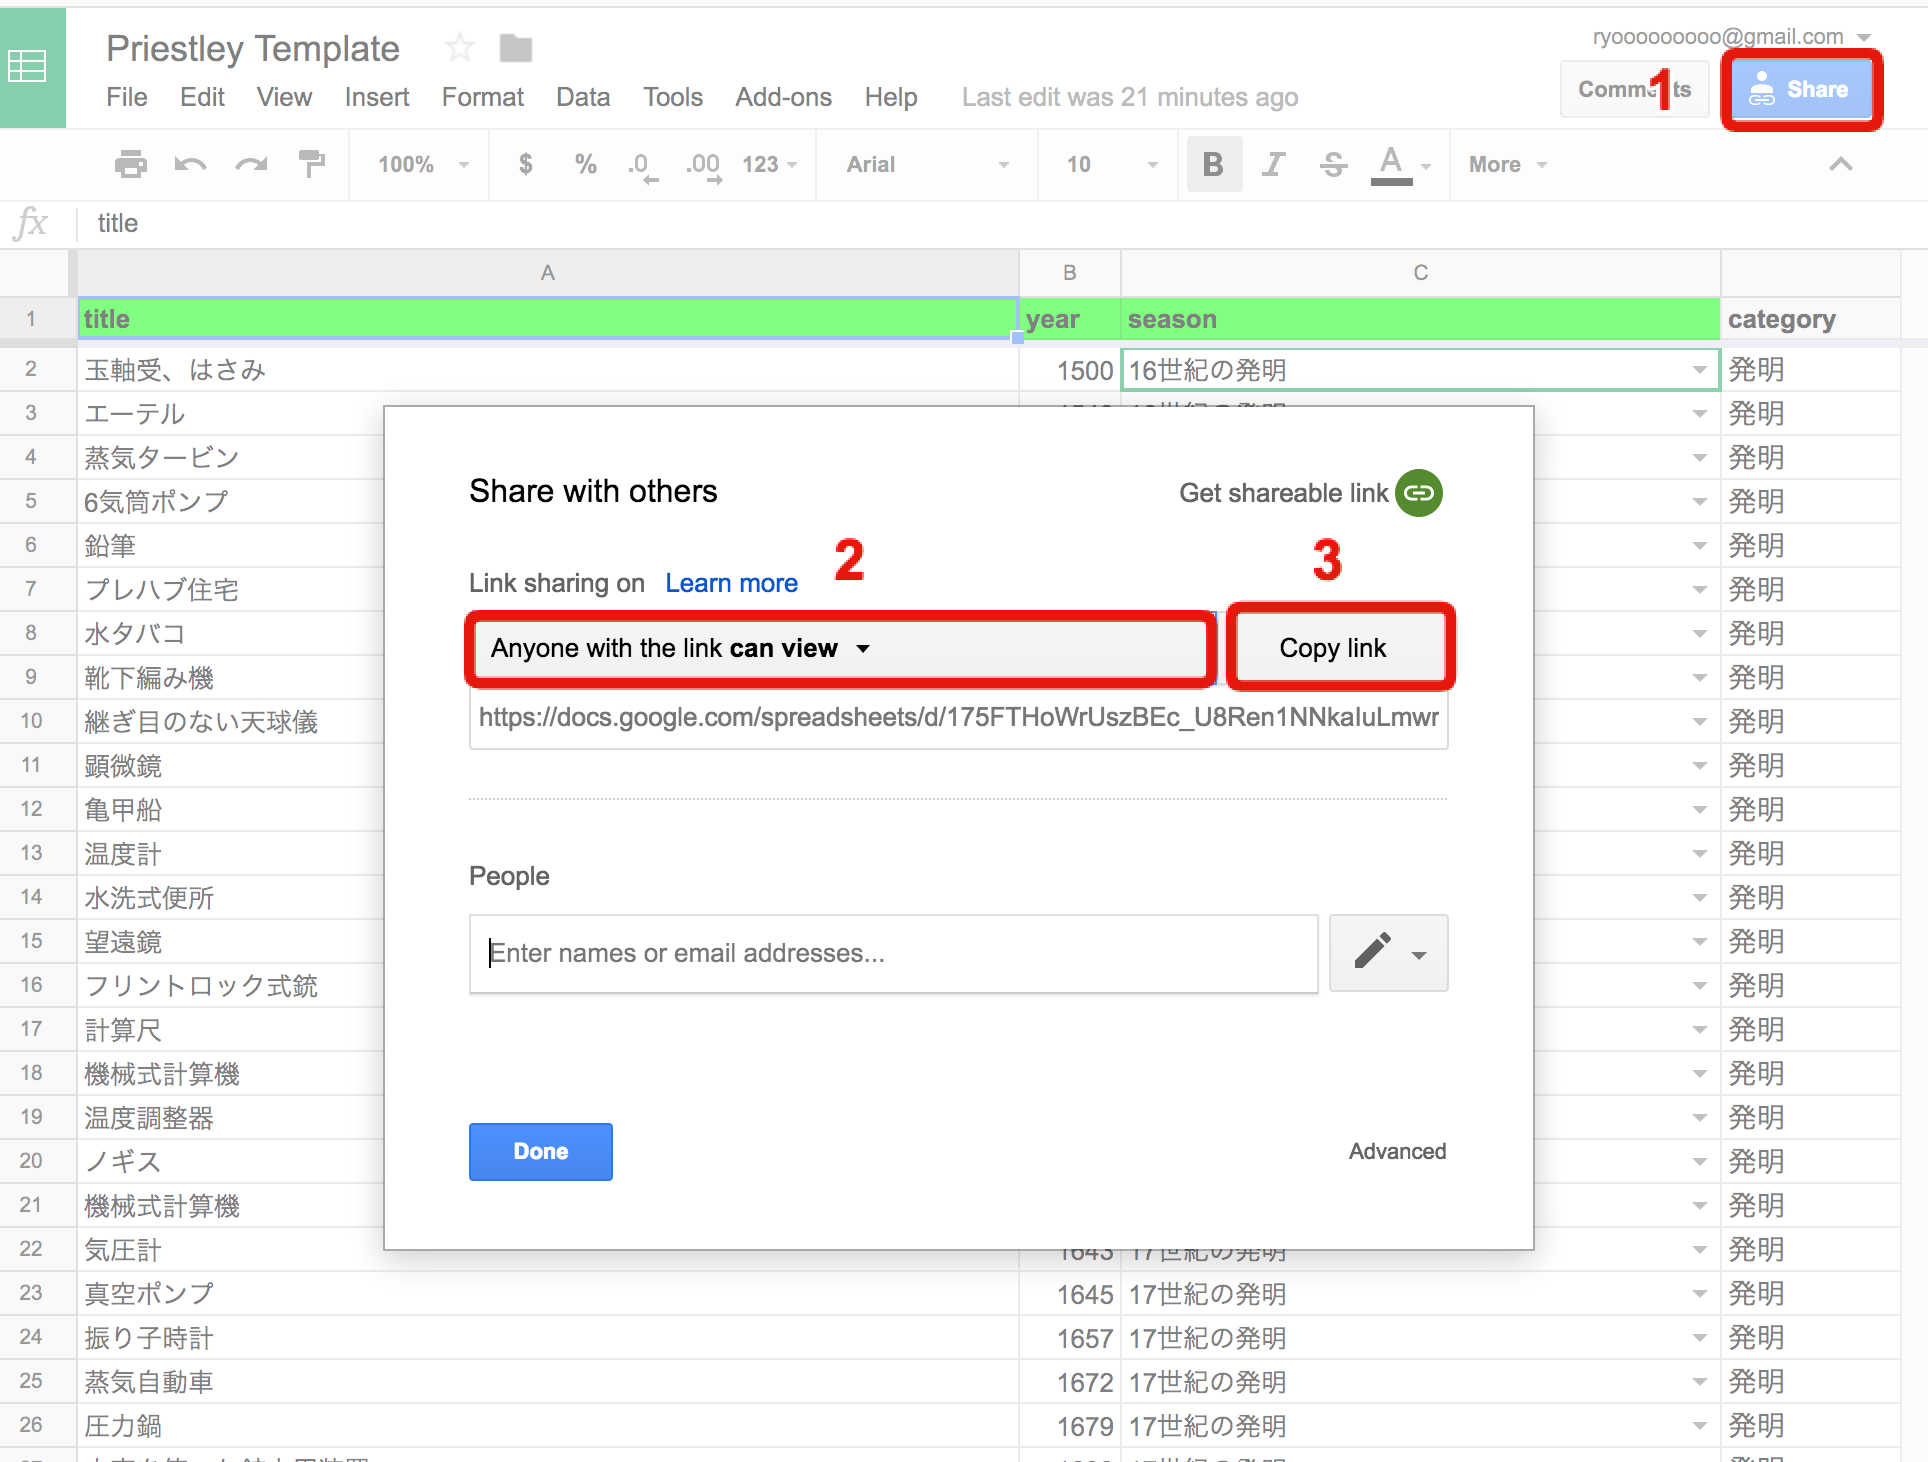Toggle bold formatting button
Image resolution: width=1928 pixels, height=1462 pixels.
point(1213,164)
